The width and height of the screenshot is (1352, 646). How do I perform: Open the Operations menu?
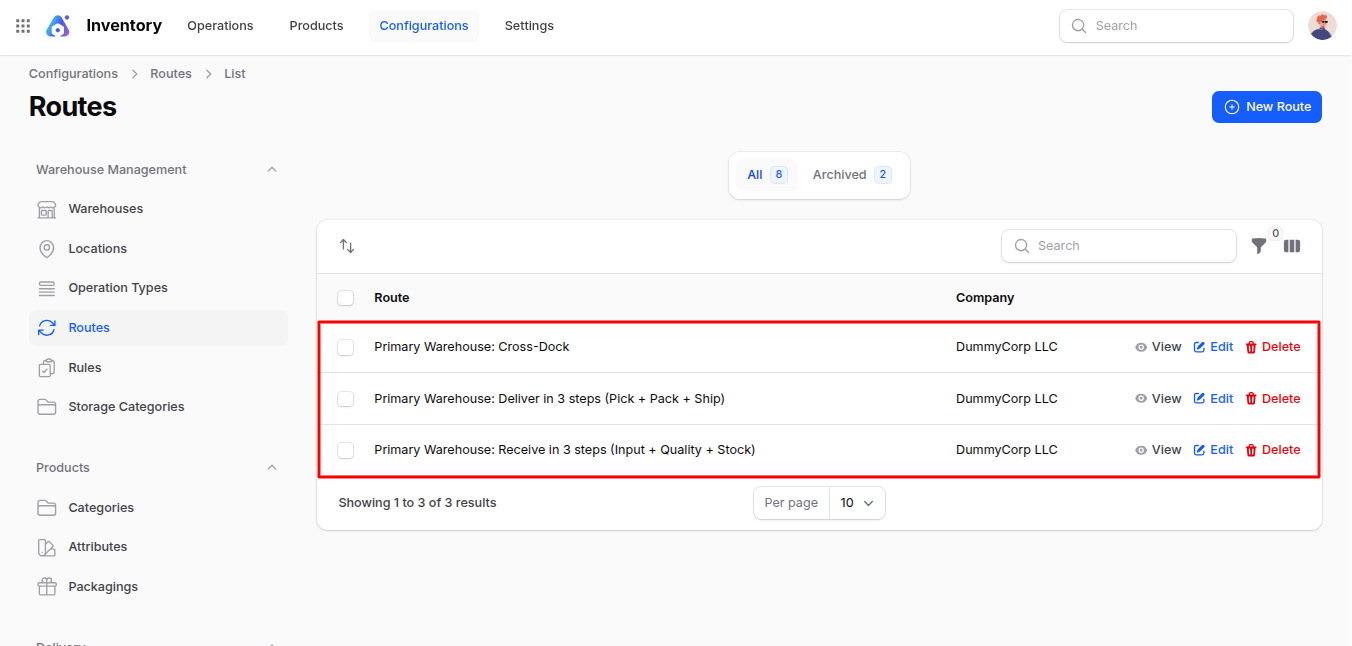tap(220, 26)
